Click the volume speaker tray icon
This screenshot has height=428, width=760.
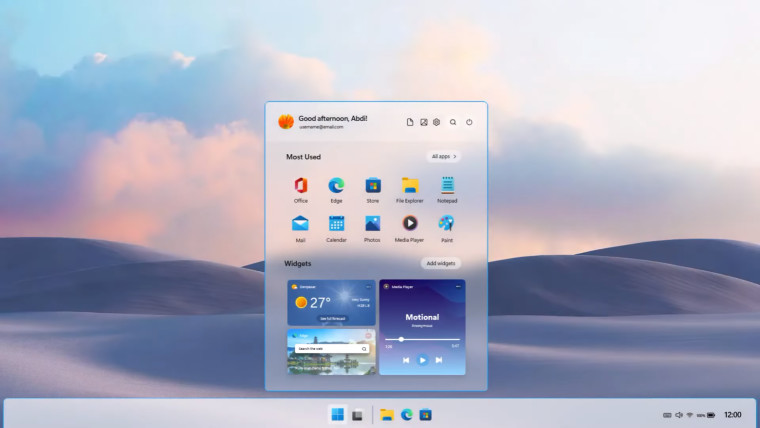[x=679, y=415]
